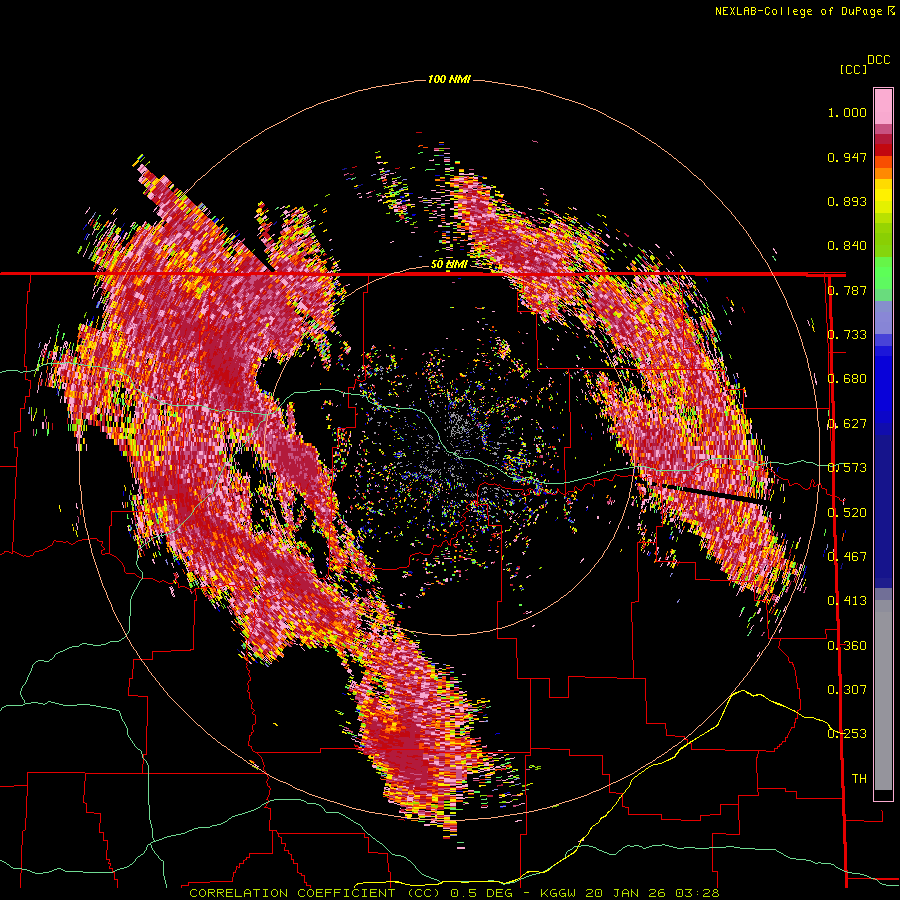Select the 0.893 legend value
Viewport: 900px width, 900px height.
[847, 201]
